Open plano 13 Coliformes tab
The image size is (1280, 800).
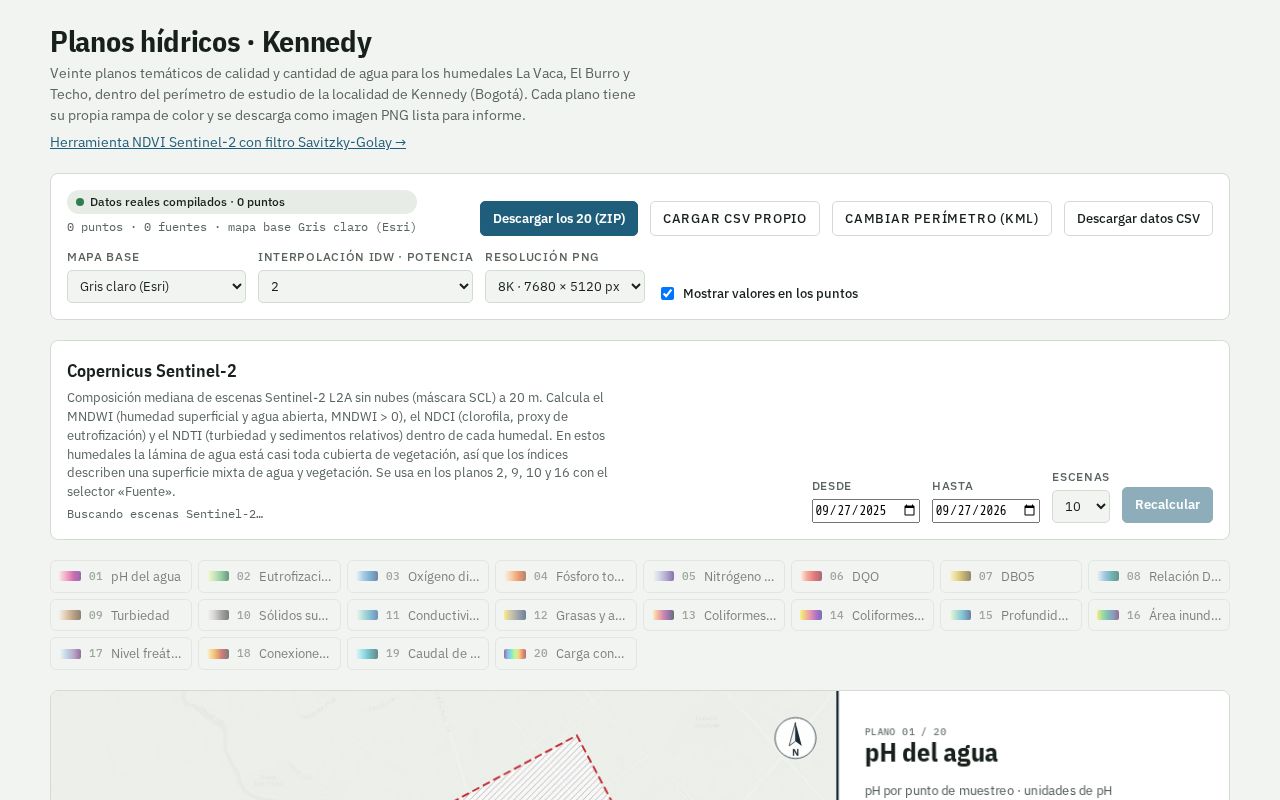[x=714, y=615]
